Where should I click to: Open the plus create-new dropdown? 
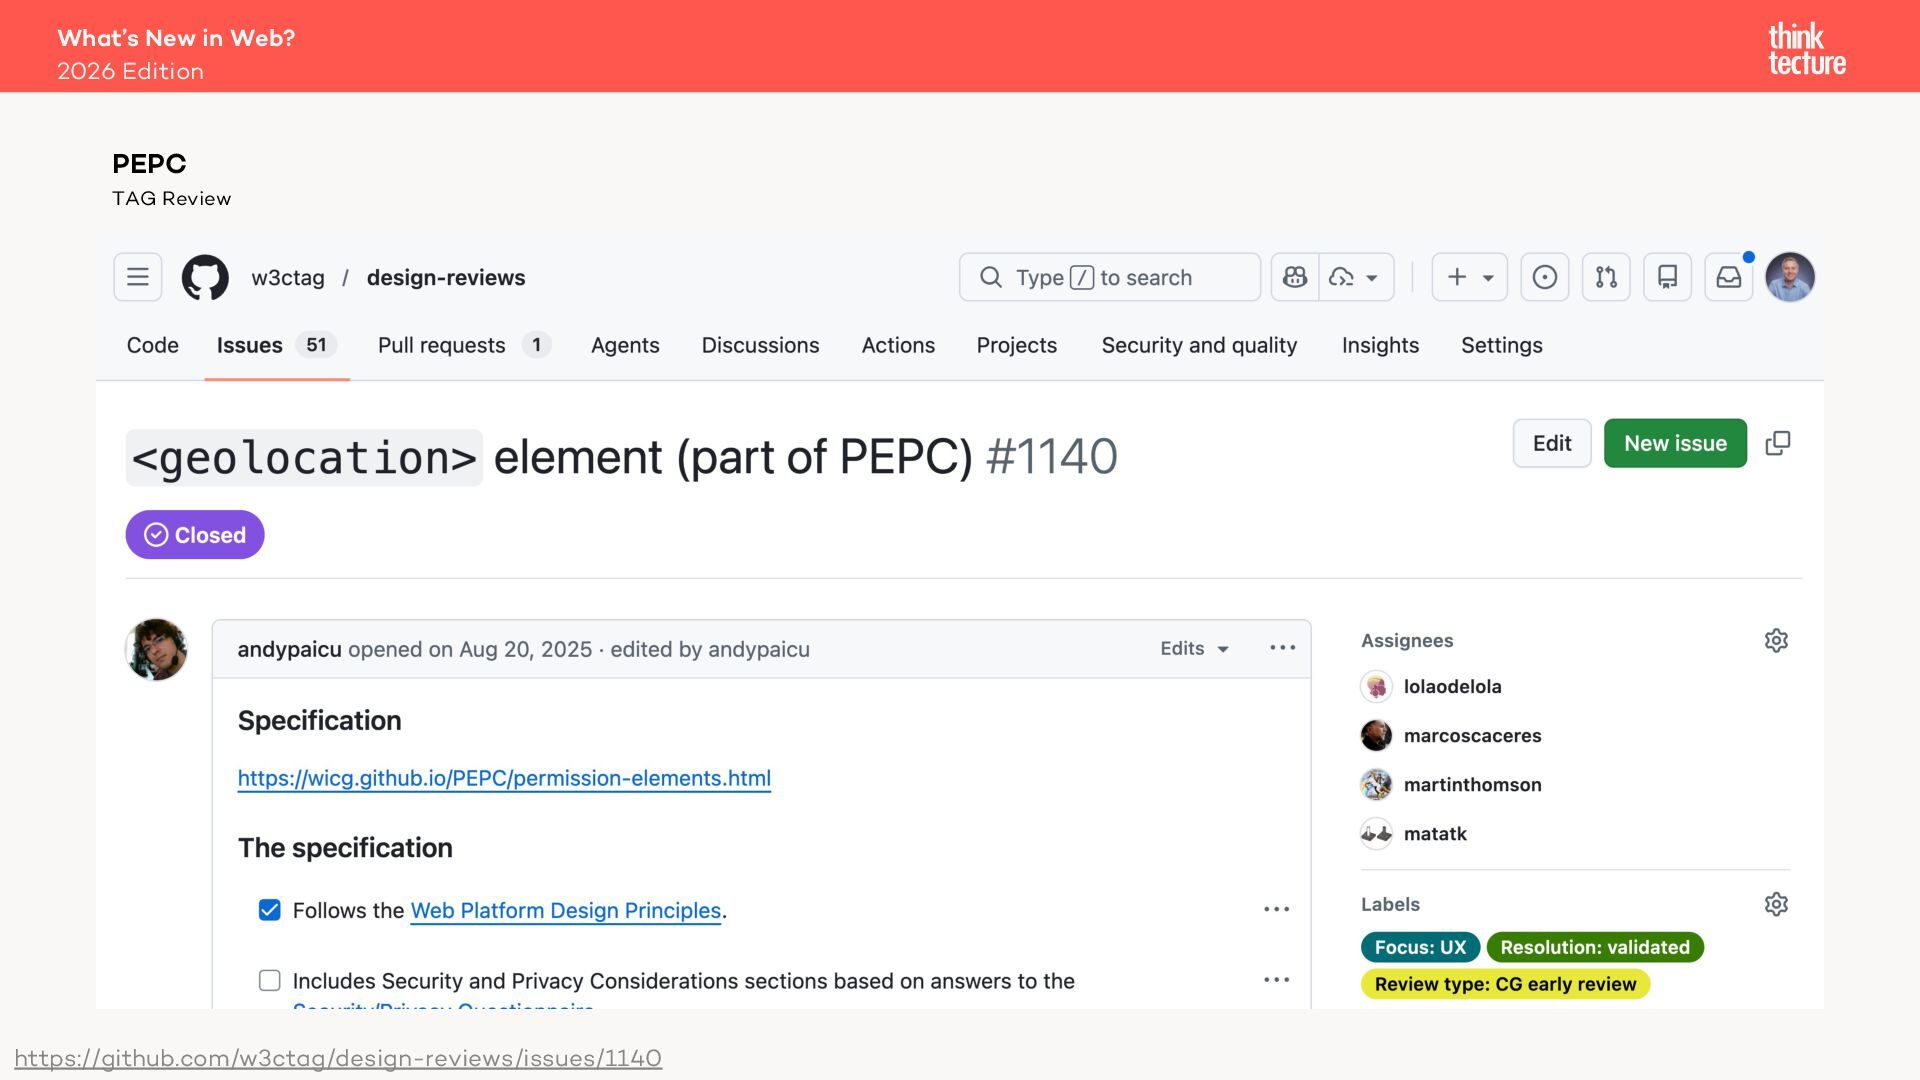pyautogui.click(x=1469, y=277)
